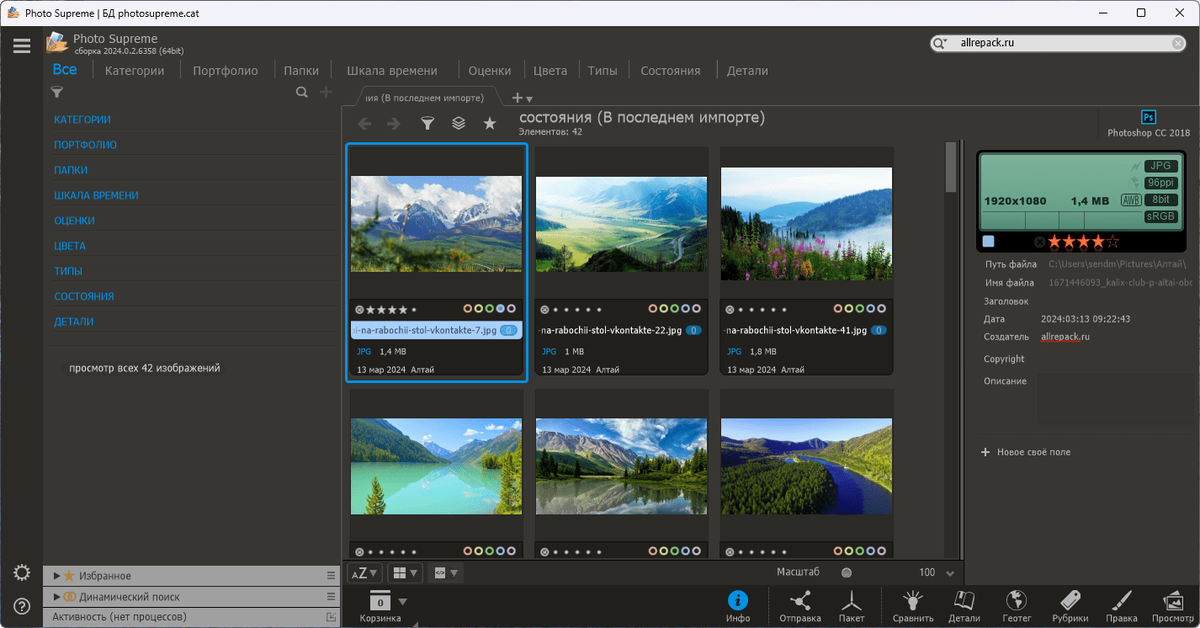Click the filter funnel icon in the toolbar

point(427,123)
